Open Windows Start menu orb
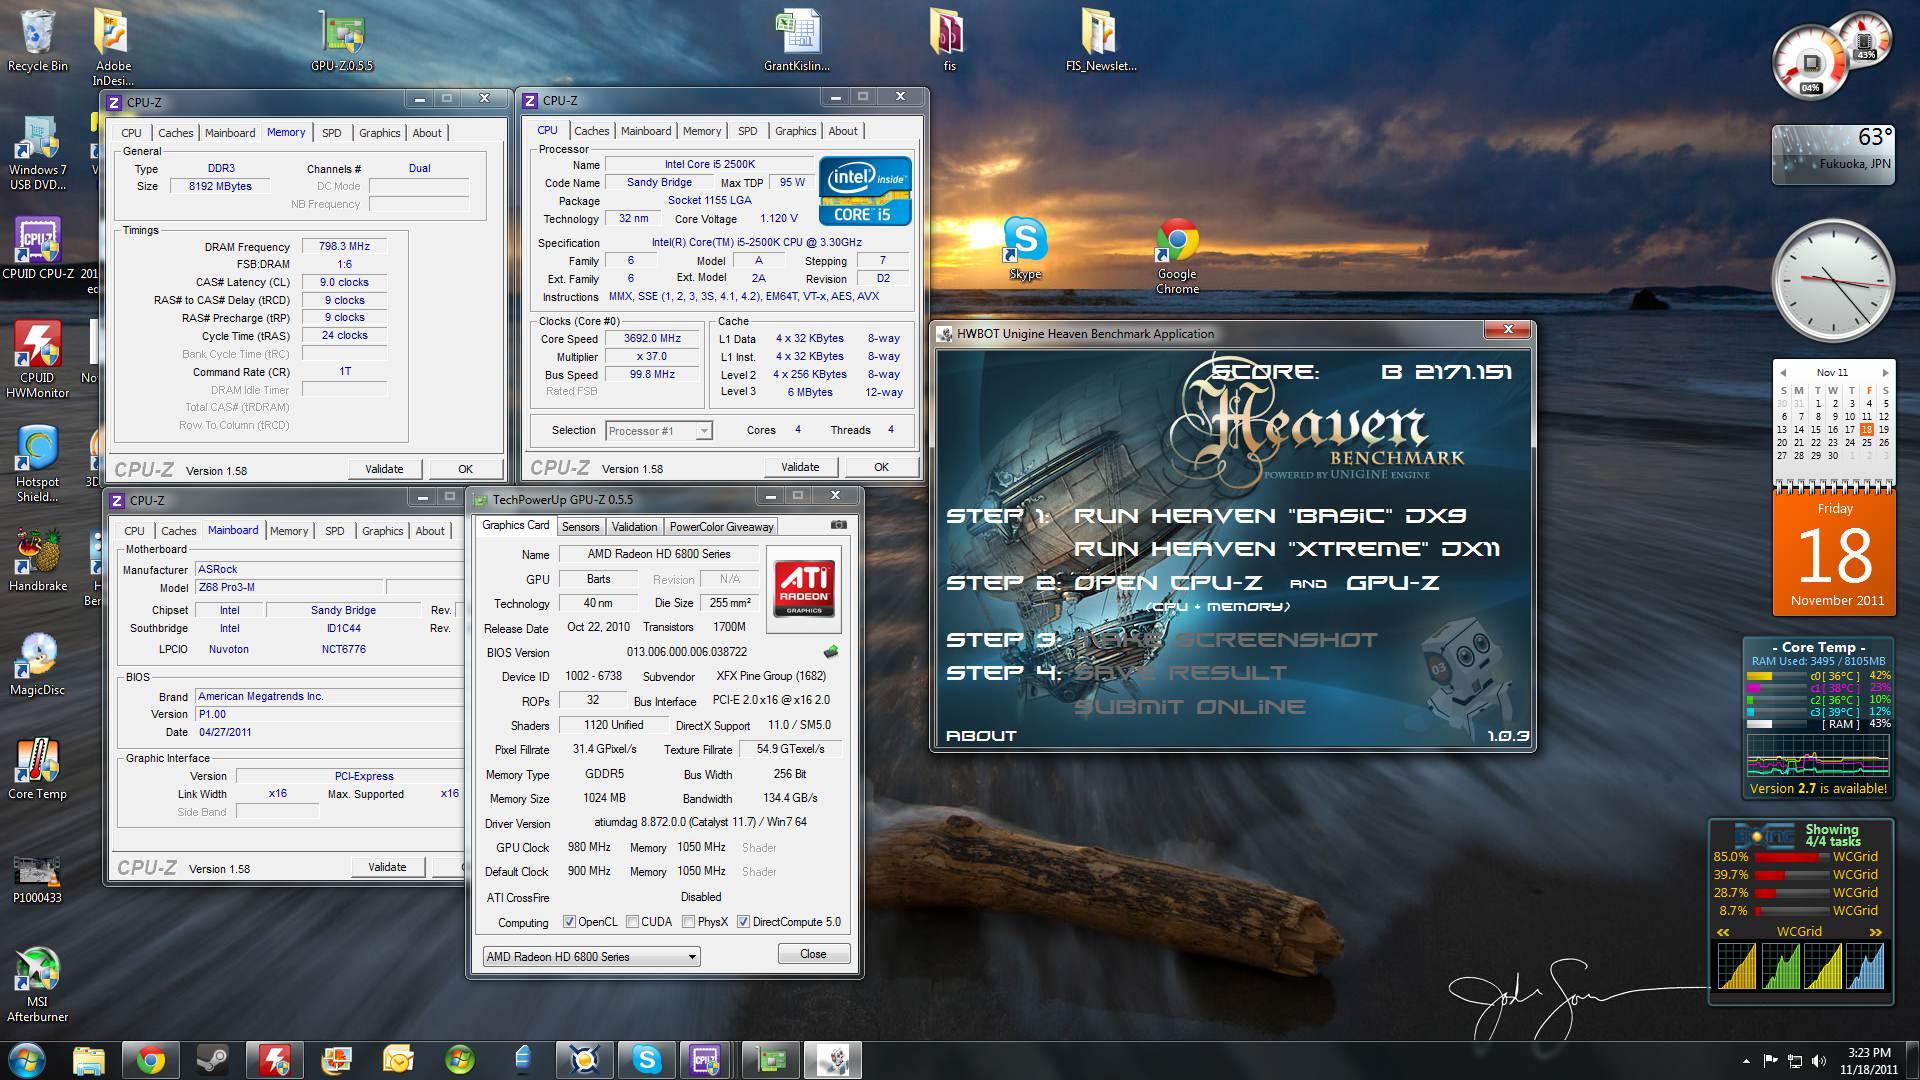The width and height of the screenshot is (1920, 1080). point(27,1059)
